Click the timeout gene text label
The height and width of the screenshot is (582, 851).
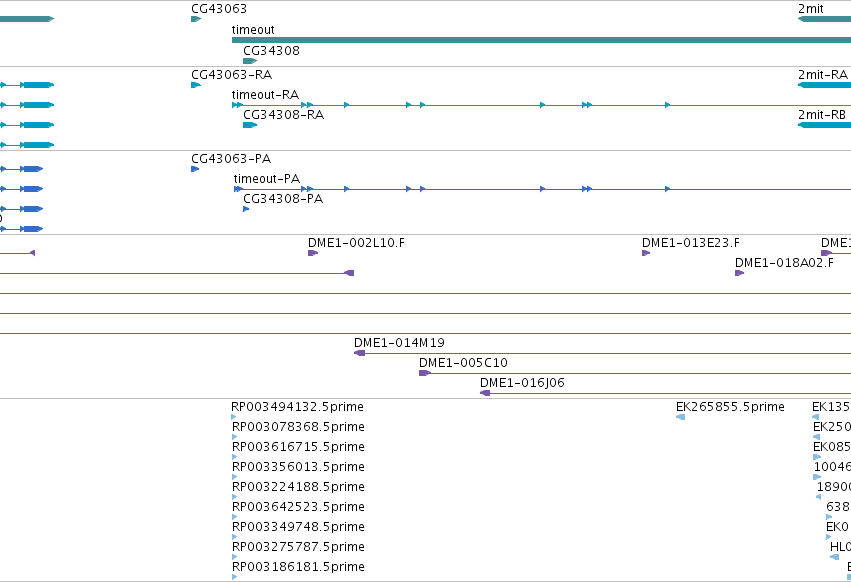point(253,30)
